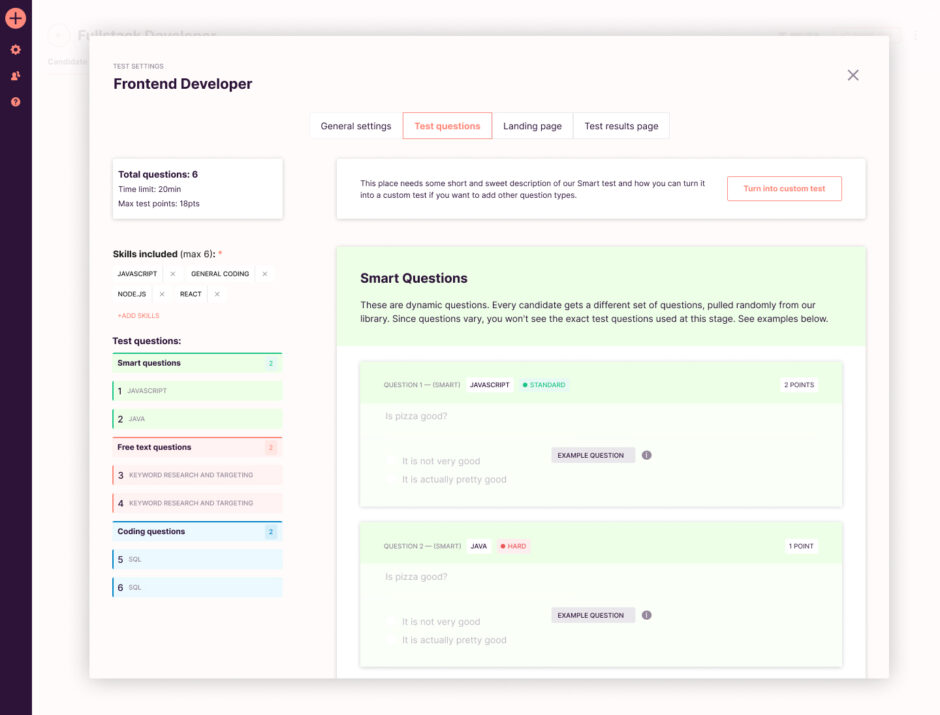Expand the Coding questions group header

pyautogui.click(x=197, y=531)
